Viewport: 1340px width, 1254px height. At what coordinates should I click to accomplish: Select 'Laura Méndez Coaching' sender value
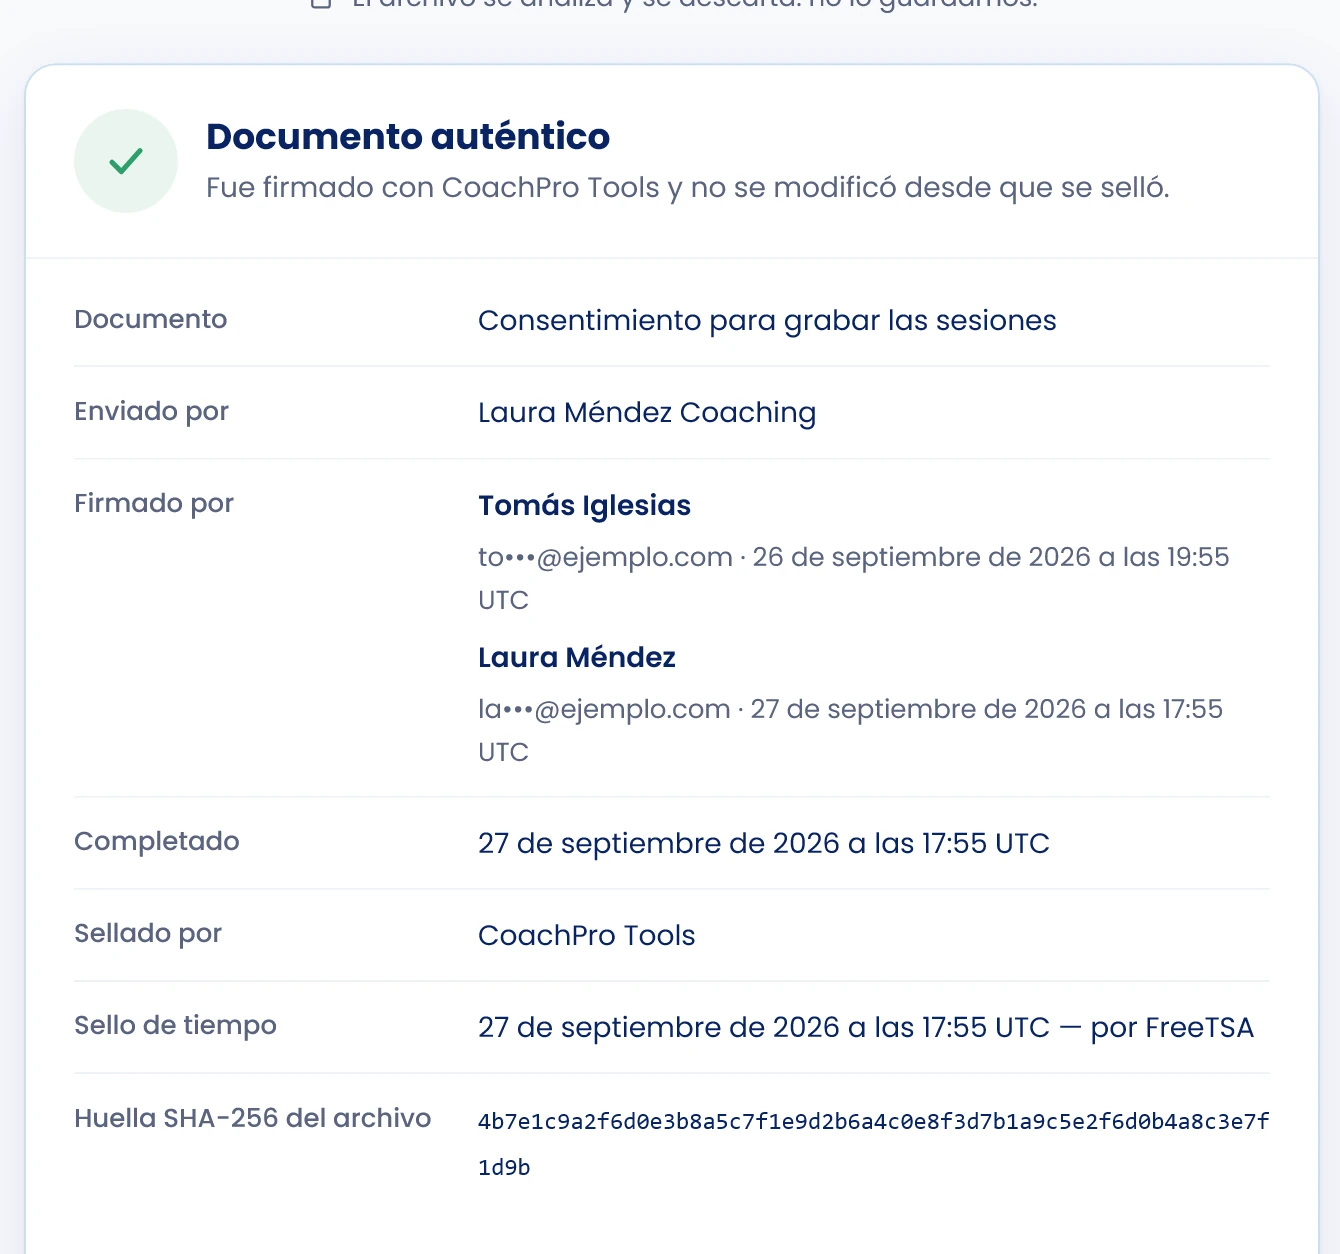pyautogui.click(x=647, y=412)
